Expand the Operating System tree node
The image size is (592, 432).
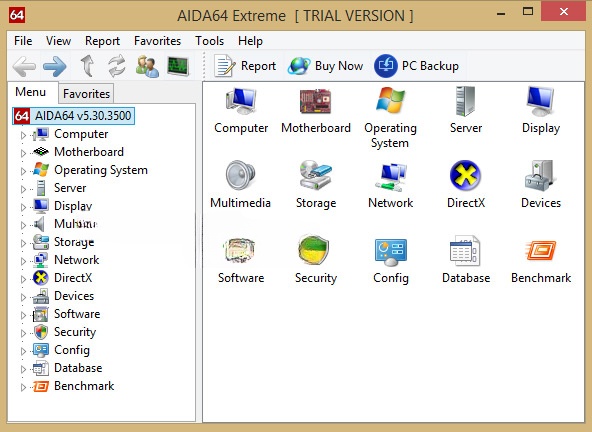coord(23,171)
